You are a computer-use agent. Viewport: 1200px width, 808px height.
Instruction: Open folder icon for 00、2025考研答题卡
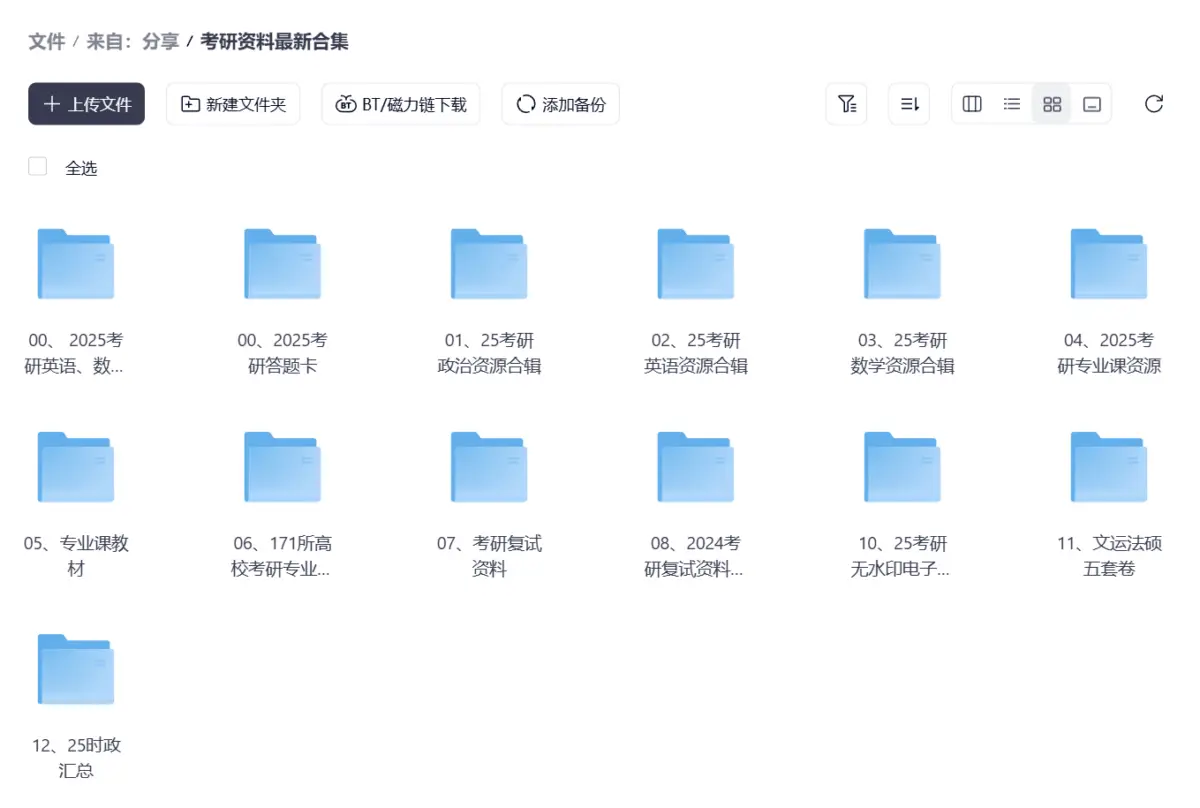pyautogui.click(x=283, y=264)
